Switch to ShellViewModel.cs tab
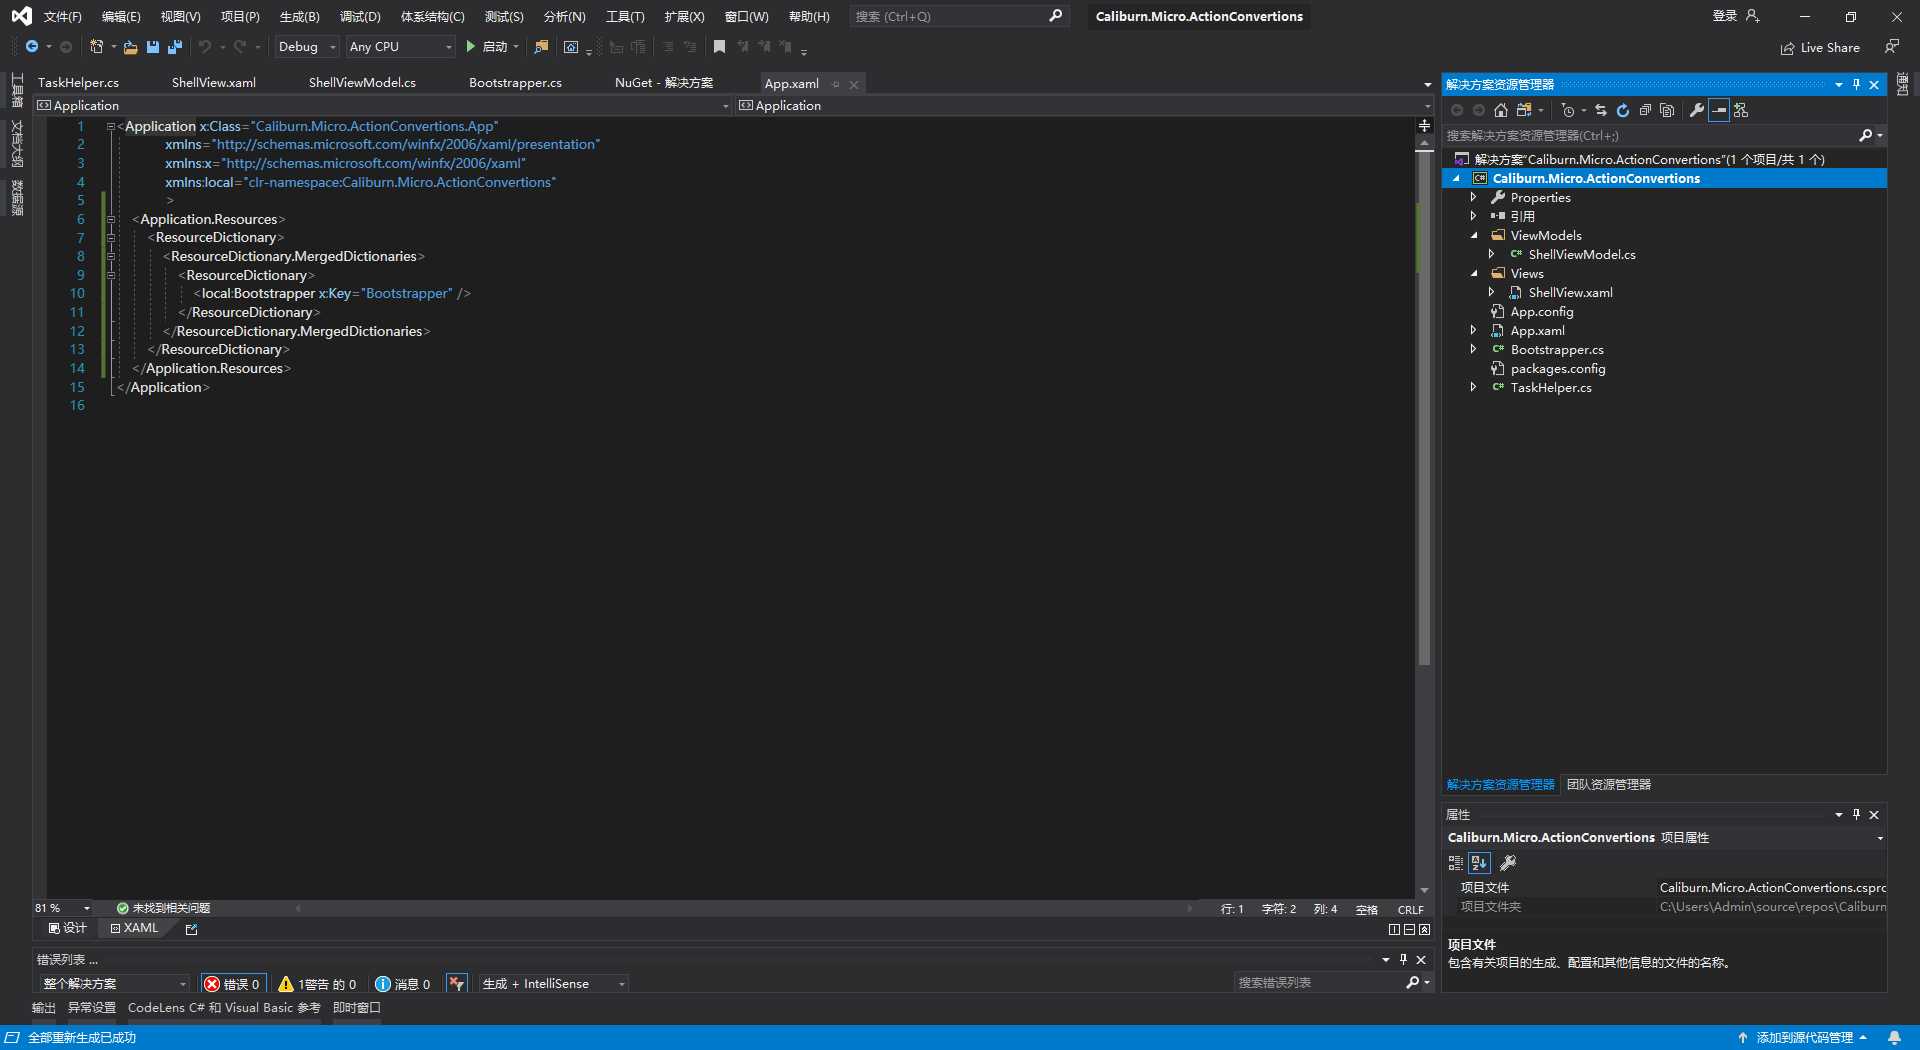Image resolution: width=1920 pixels, height=1050 pixels. pos(362,83)
